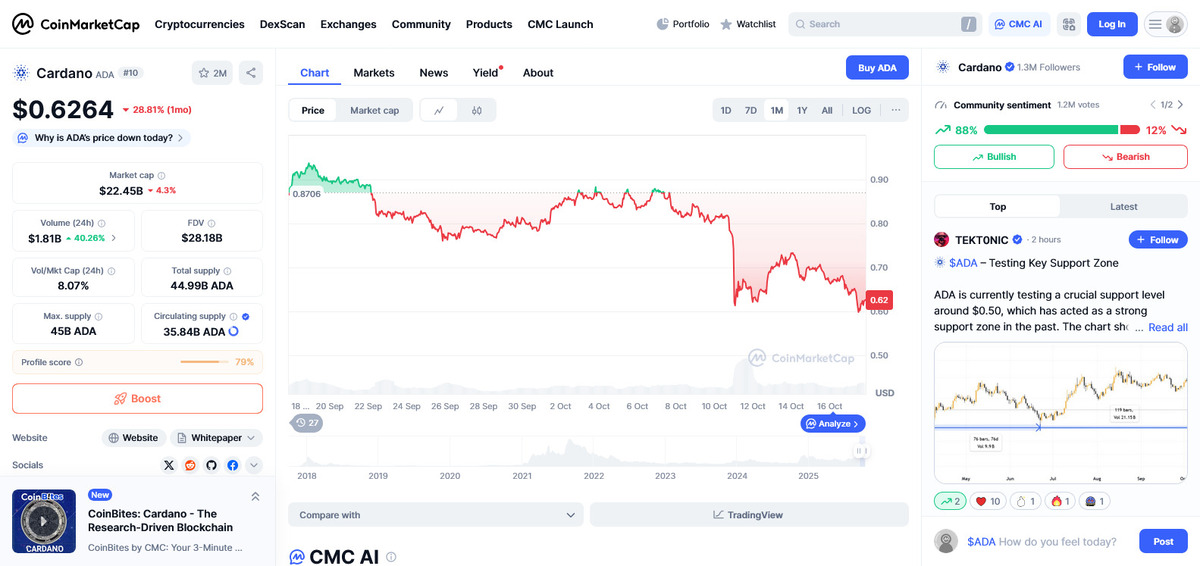Open the chart more-options ellipsis icon
Viewport: 1200px width, 566px height.
click(x=895, y=110)
